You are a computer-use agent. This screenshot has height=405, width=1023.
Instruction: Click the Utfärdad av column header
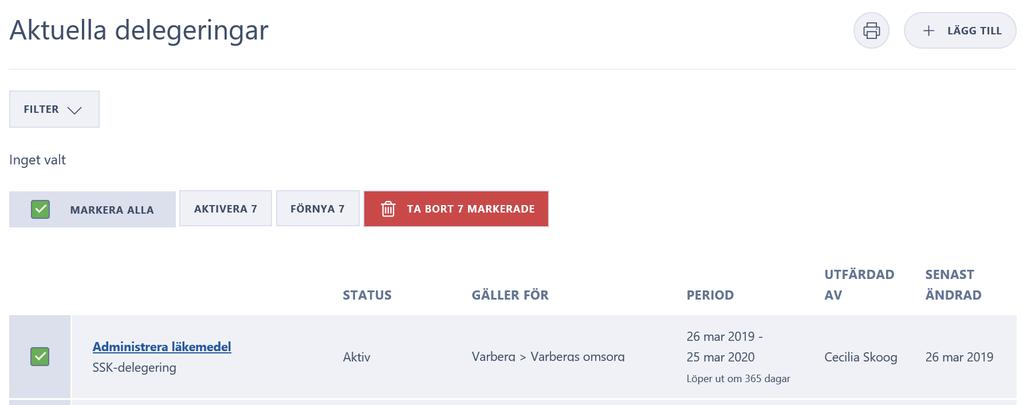click(x=859, y=284)
